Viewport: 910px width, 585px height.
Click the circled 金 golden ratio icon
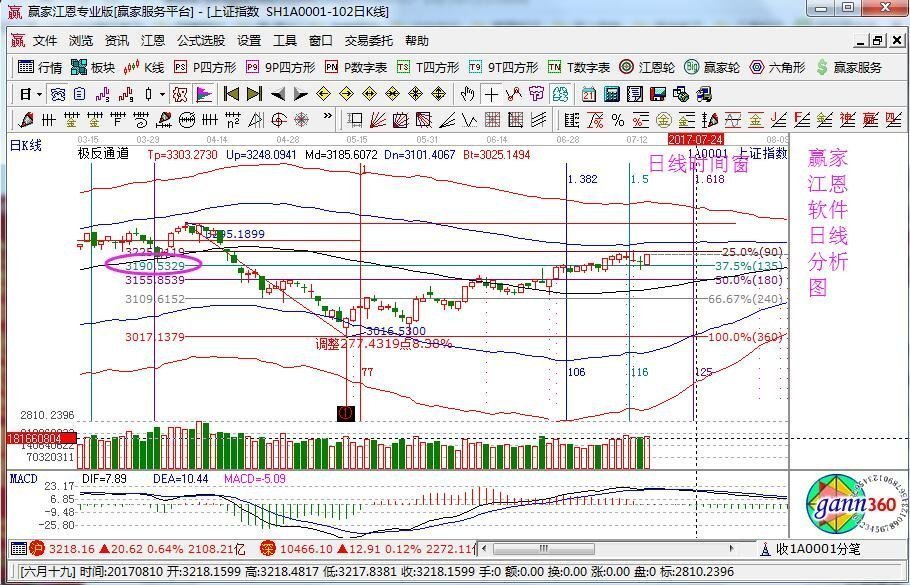664,120
